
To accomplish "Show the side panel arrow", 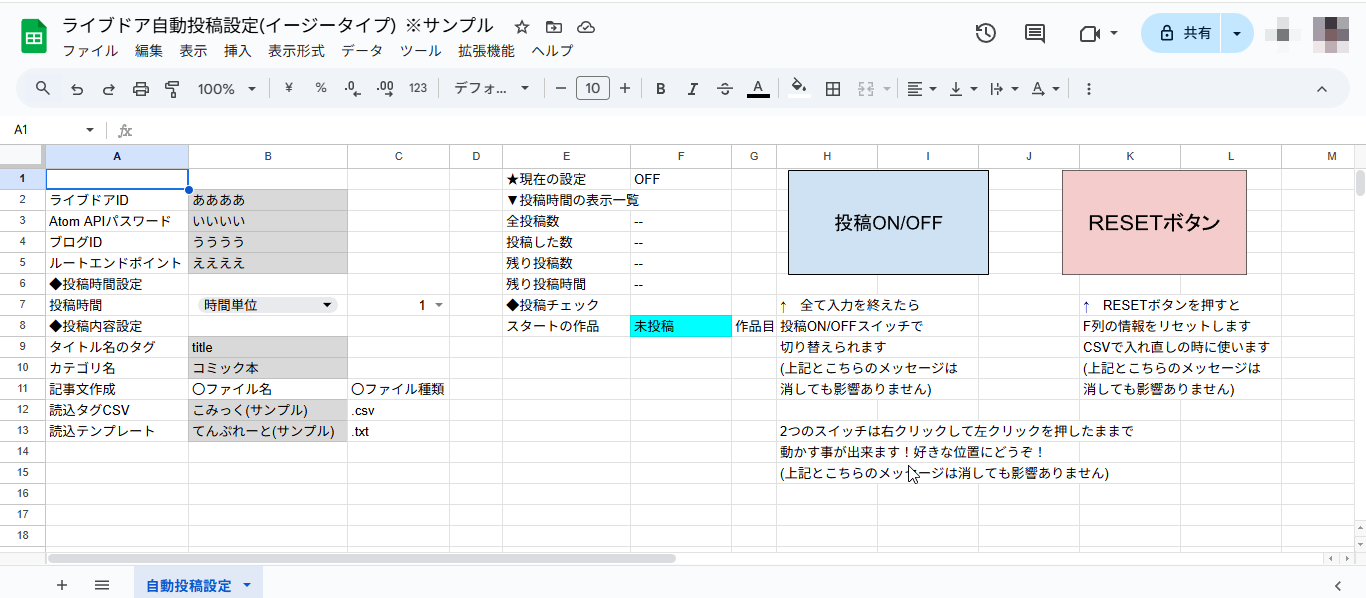I will [1338, 585].
